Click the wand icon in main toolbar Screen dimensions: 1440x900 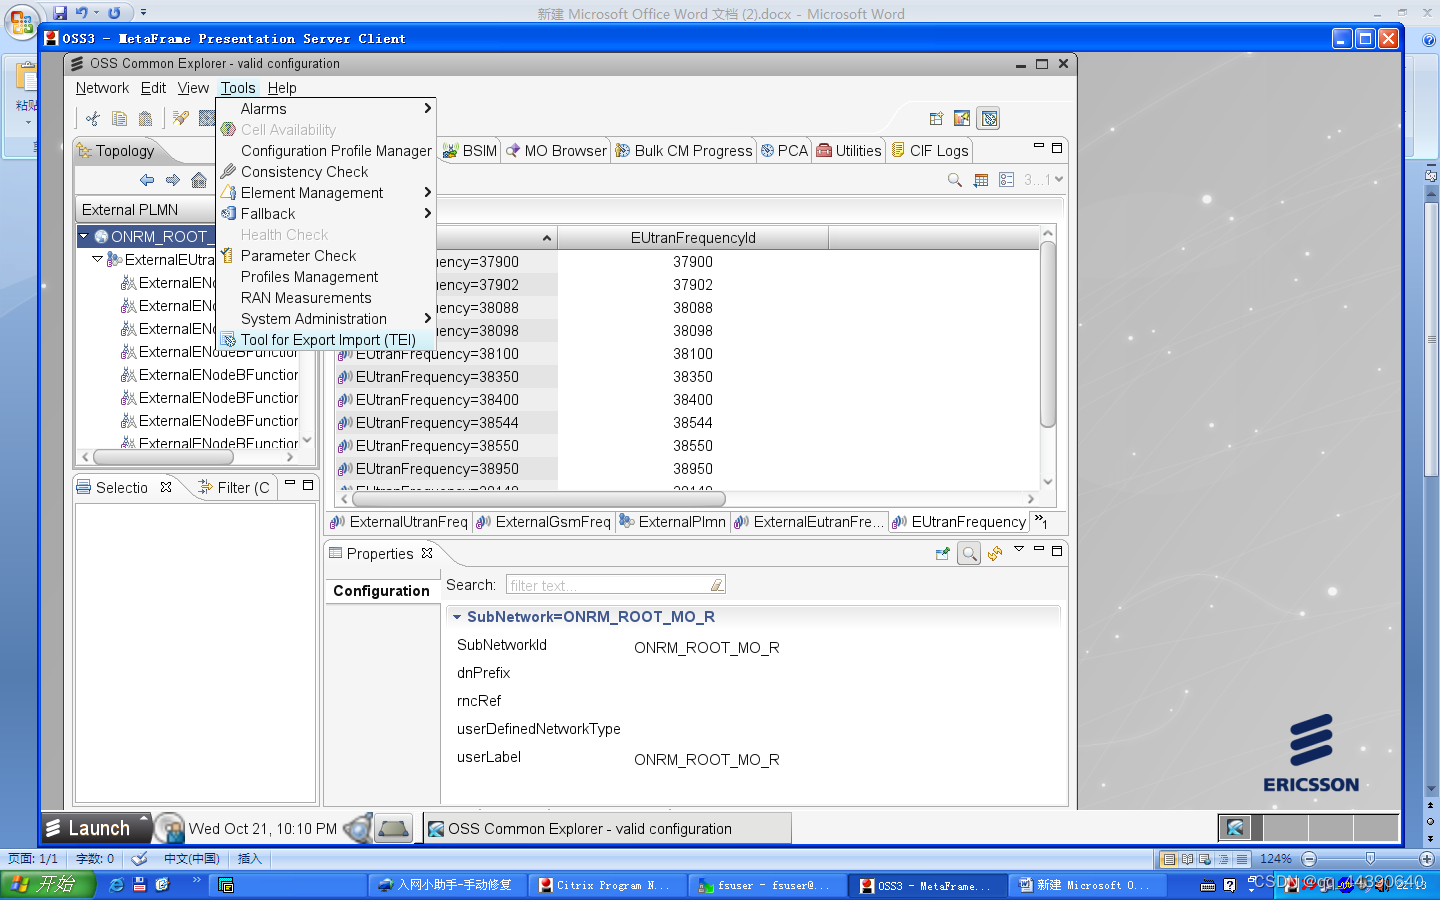(180, 118)
